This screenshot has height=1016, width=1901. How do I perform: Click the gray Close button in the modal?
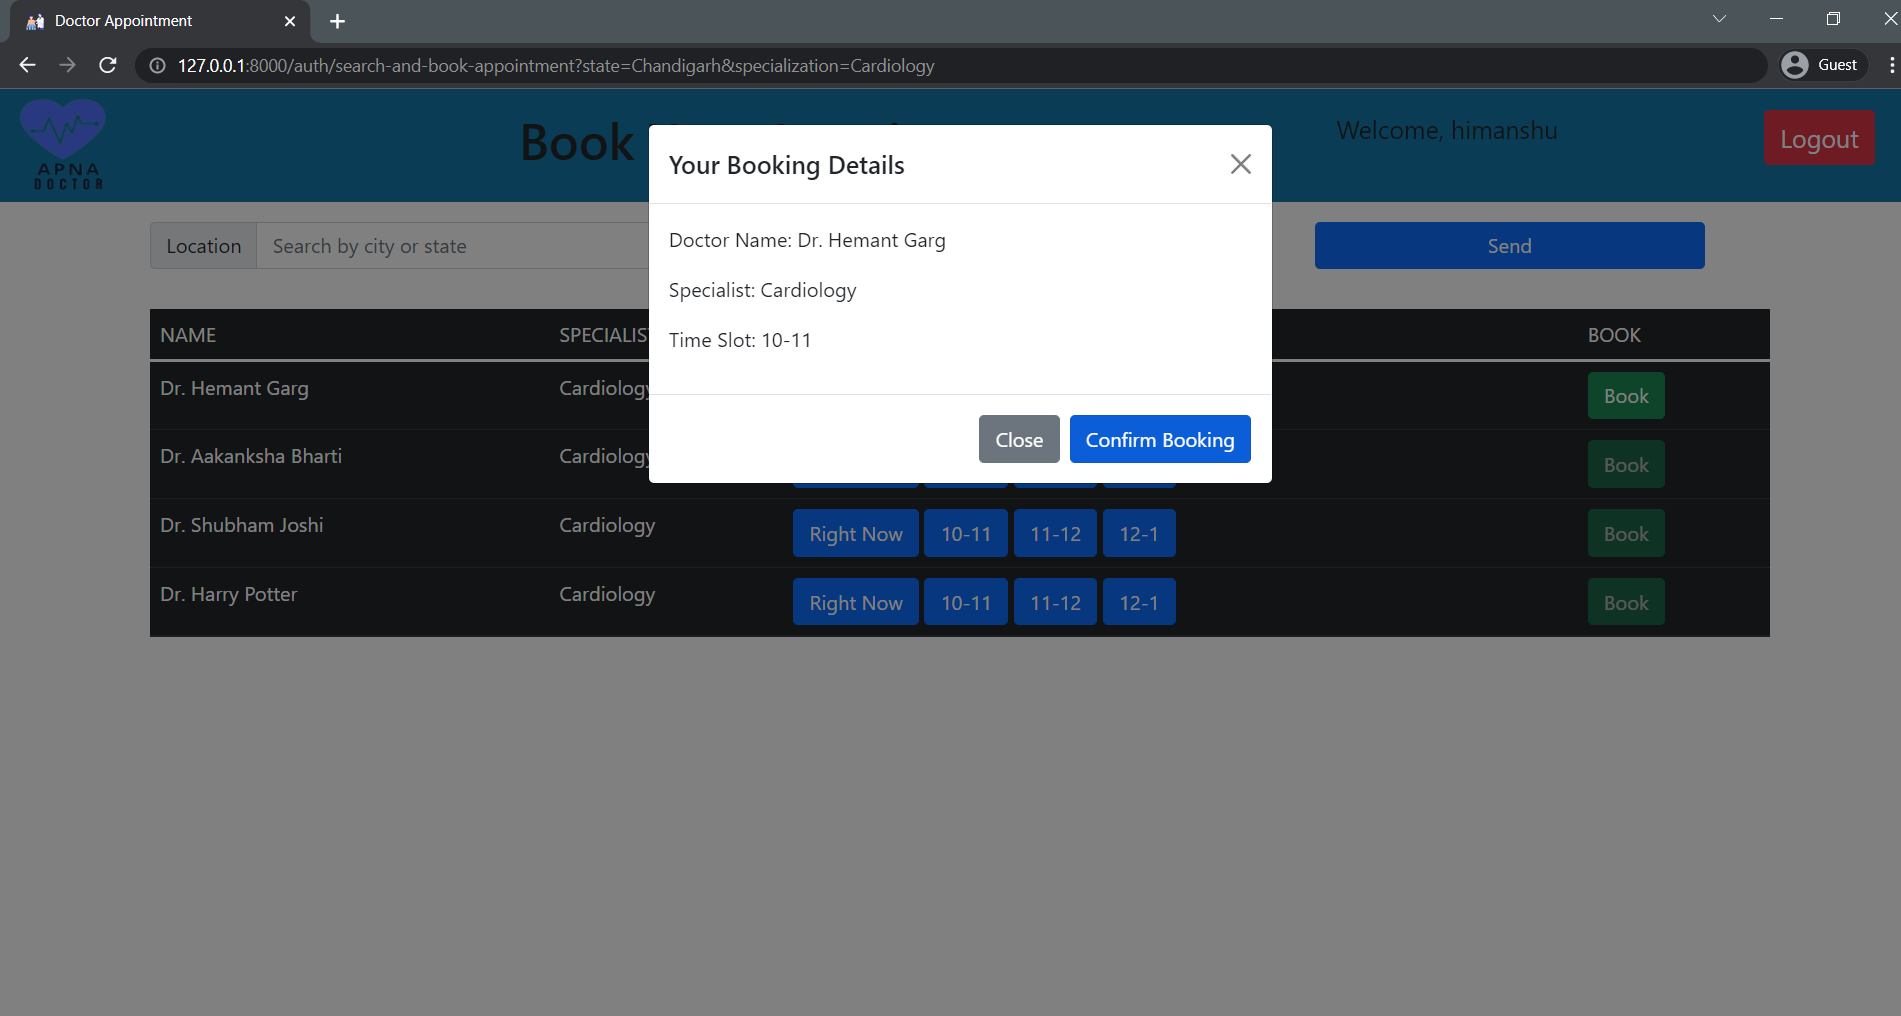click(x=1019, y=439)
